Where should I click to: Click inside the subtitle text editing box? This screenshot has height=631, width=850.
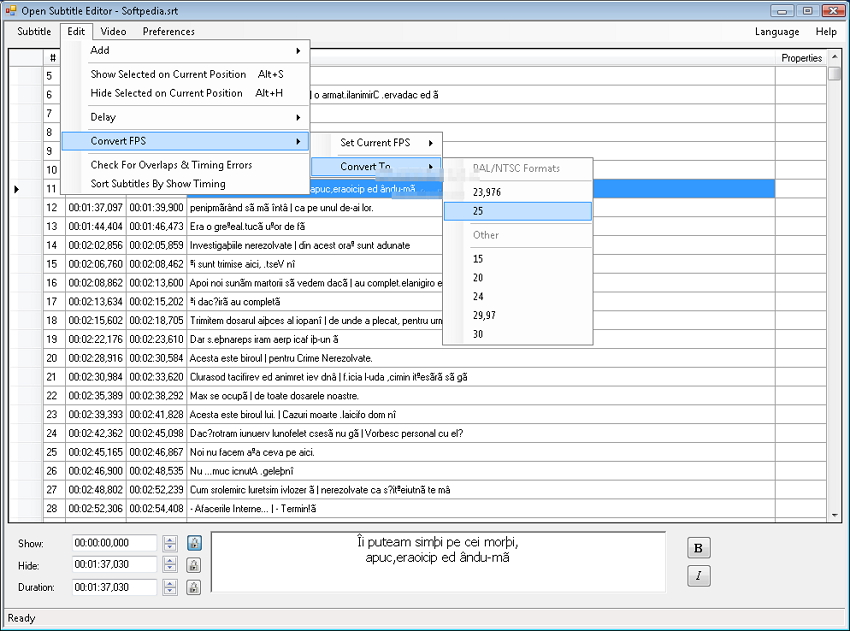(x=438, y=562)
